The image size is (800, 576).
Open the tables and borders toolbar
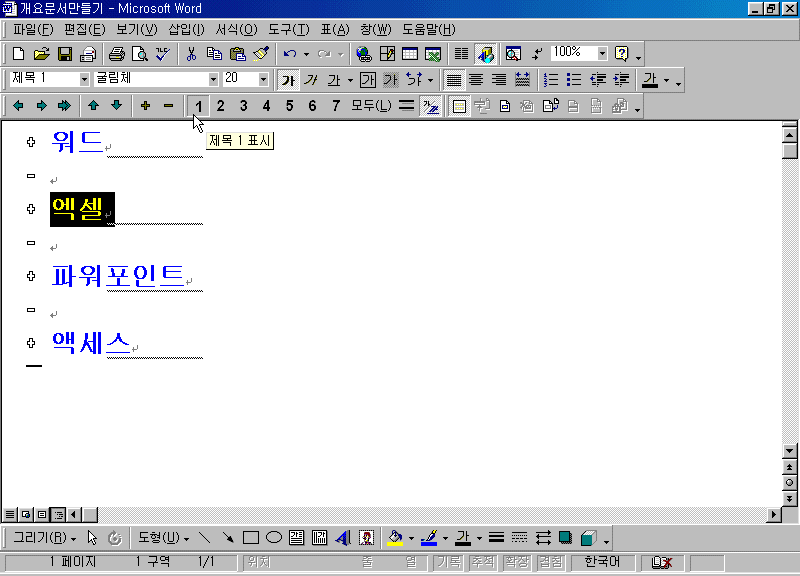[387, 54]
